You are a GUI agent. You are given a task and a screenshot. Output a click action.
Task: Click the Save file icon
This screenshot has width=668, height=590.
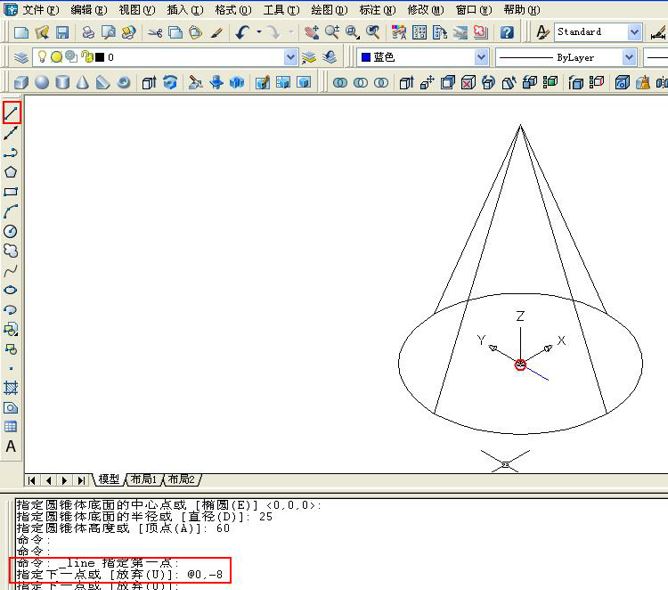pos(63,32)
